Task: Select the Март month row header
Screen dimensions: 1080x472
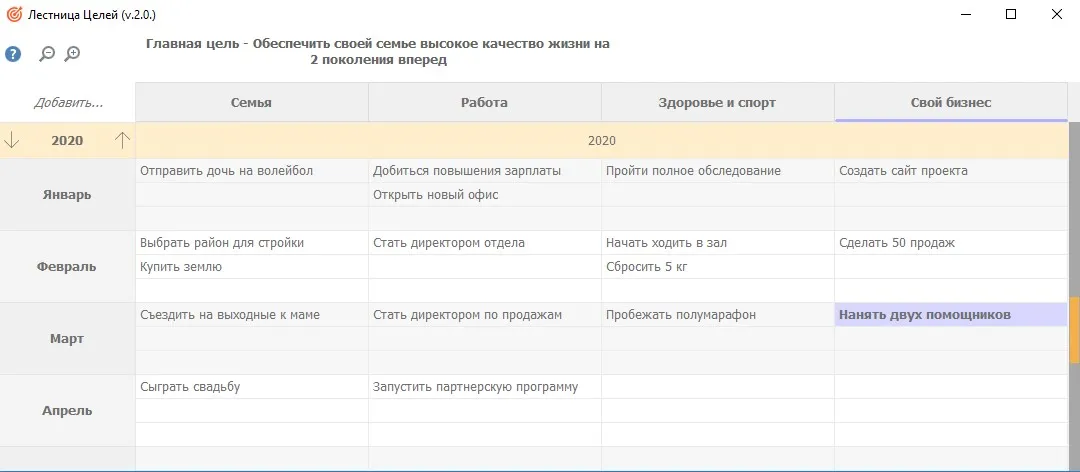Action: [x=68, y=339]
